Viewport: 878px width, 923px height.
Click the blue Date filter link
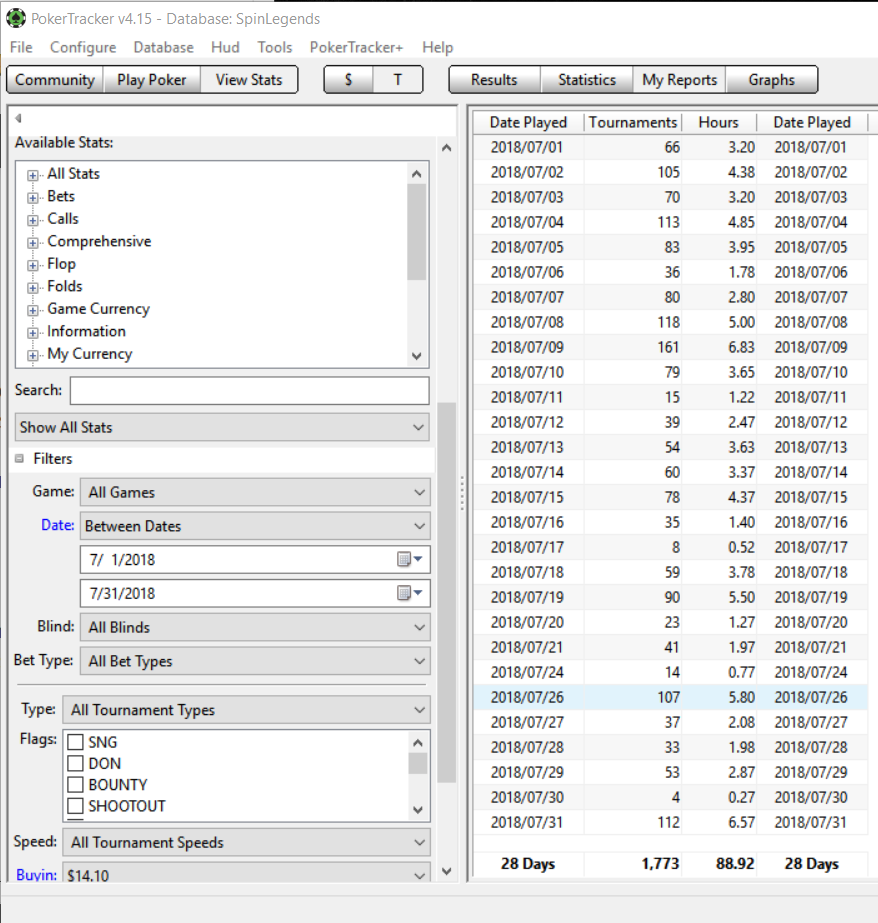(x=58, y=524)
